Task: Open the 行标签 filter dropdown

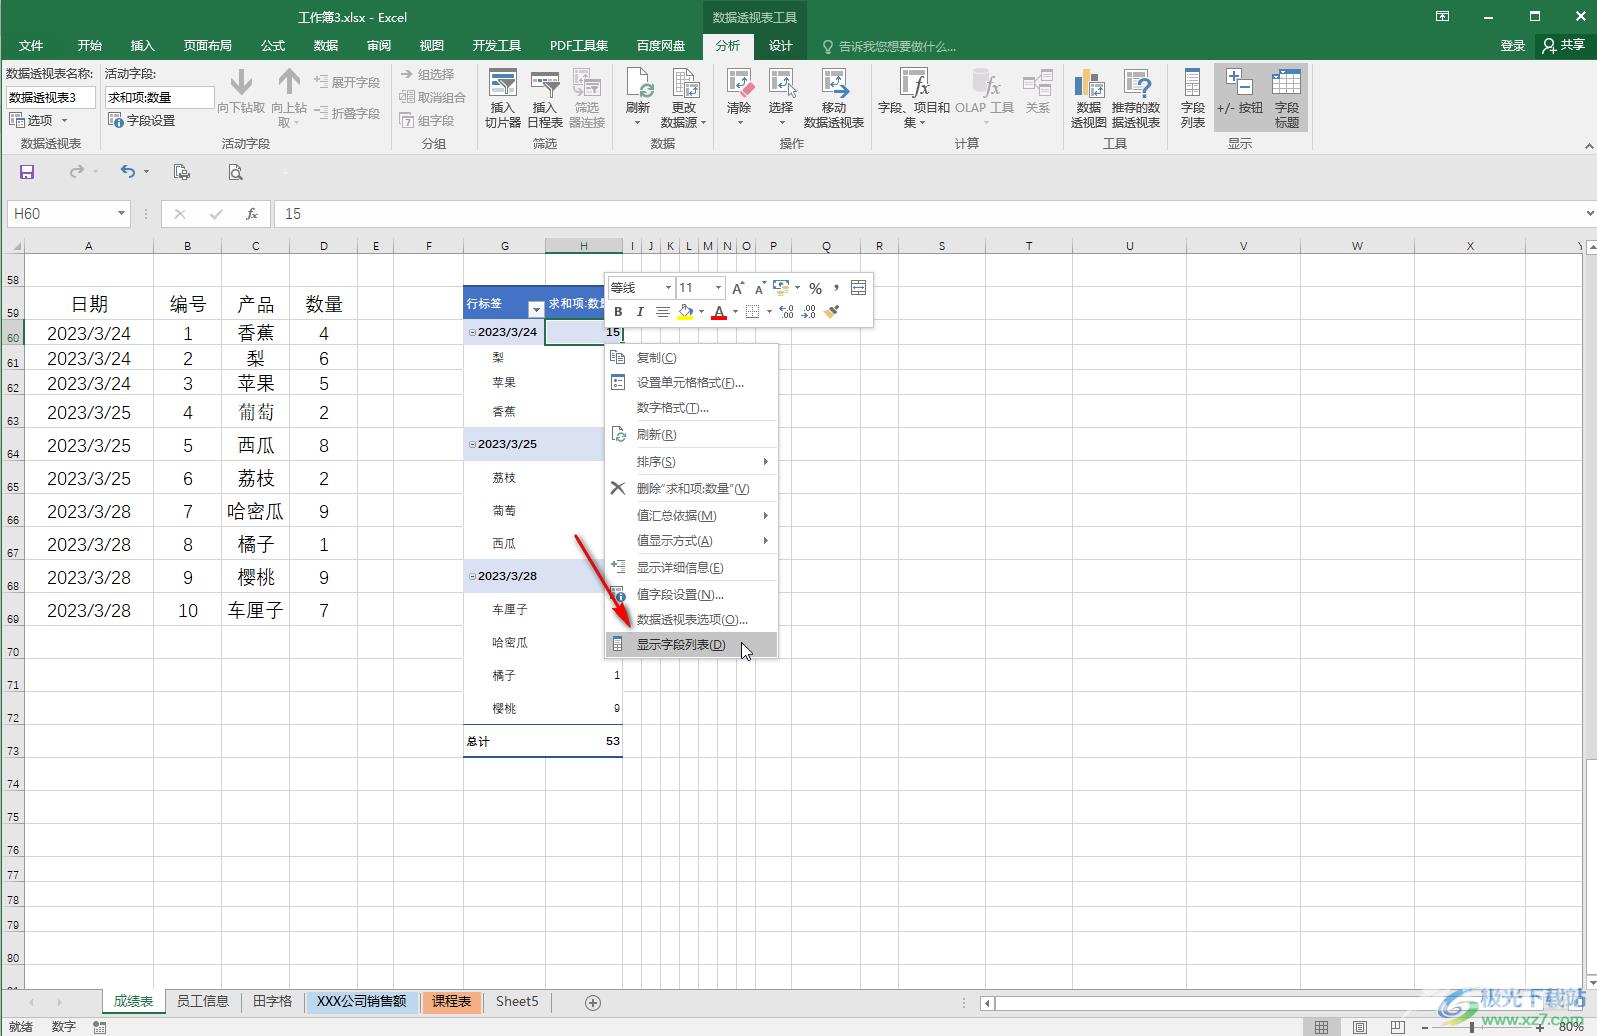Action: coord(535,309)
